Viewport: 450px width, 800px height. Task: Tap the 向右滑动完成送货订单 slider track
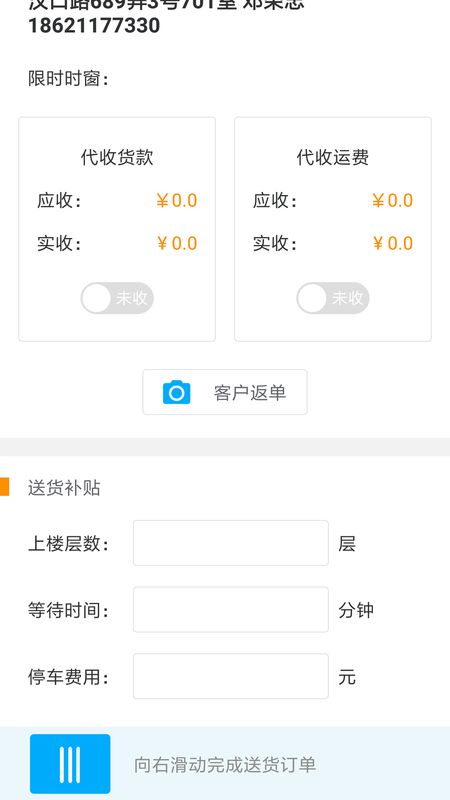click(x=225, y=764)
